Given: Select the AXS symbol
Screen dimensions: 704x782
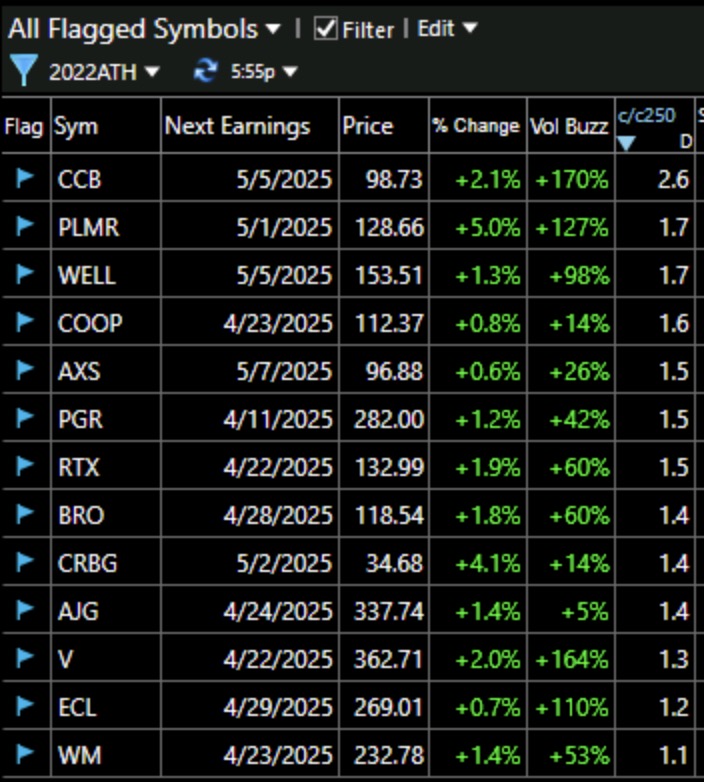Looking at the screenshot, I should pyautogui.click(x=79, y=371).
